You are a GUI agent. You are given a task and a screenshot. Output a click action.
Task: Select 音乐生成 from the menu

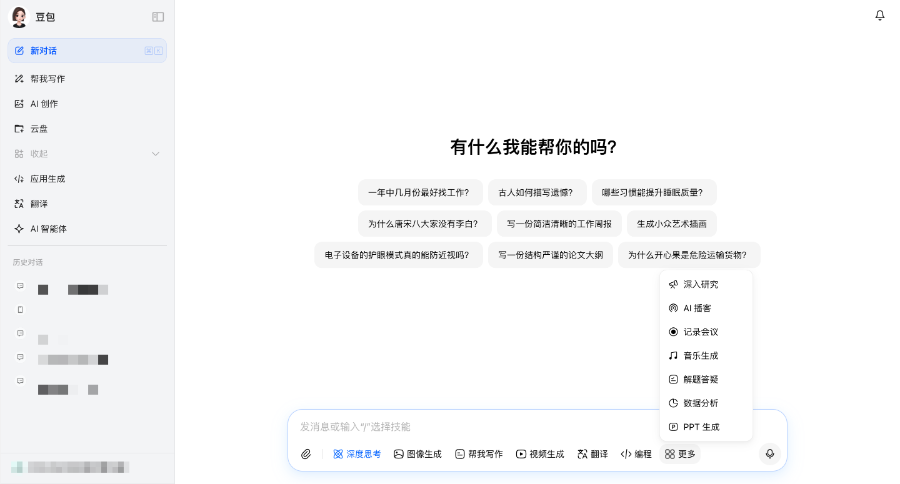(700, 355)
